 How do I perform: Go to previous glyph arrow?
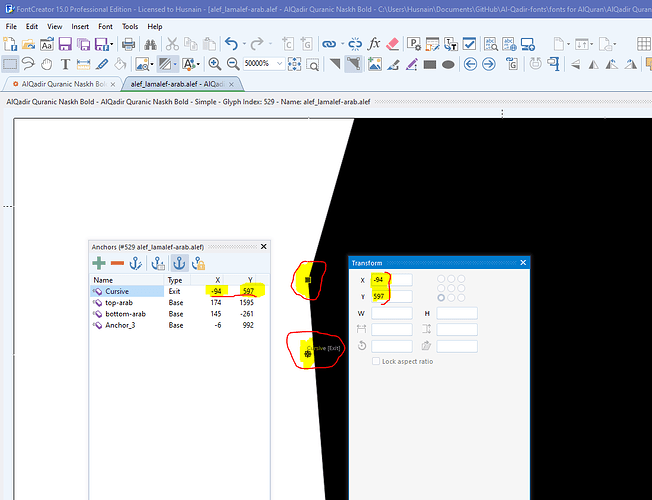470,64
